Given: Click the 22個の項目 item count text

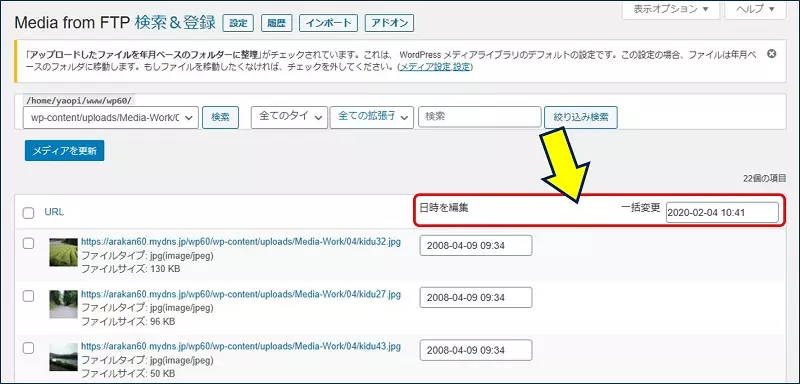Looking at the screenshot, I should [764, 178].
